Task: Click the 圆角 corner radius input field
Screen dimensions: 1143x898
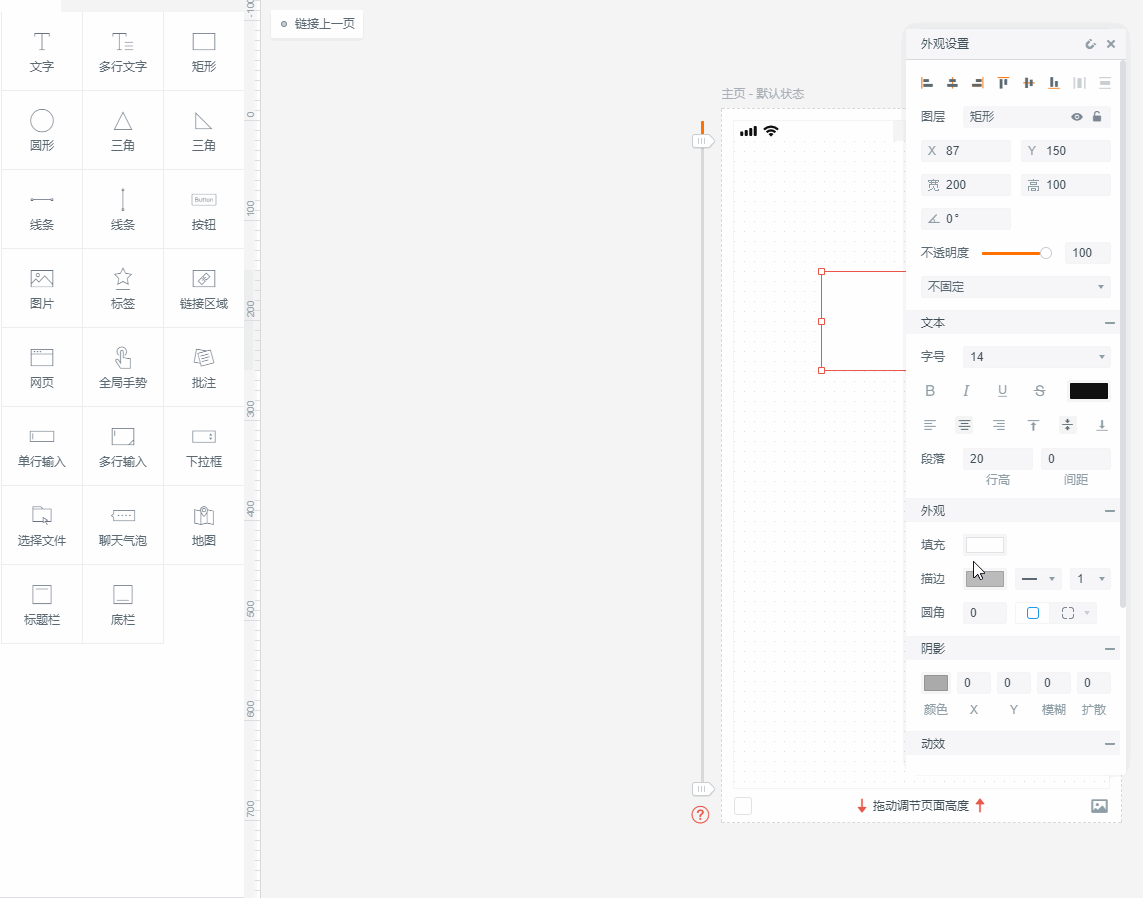Action: coord(985,613)
